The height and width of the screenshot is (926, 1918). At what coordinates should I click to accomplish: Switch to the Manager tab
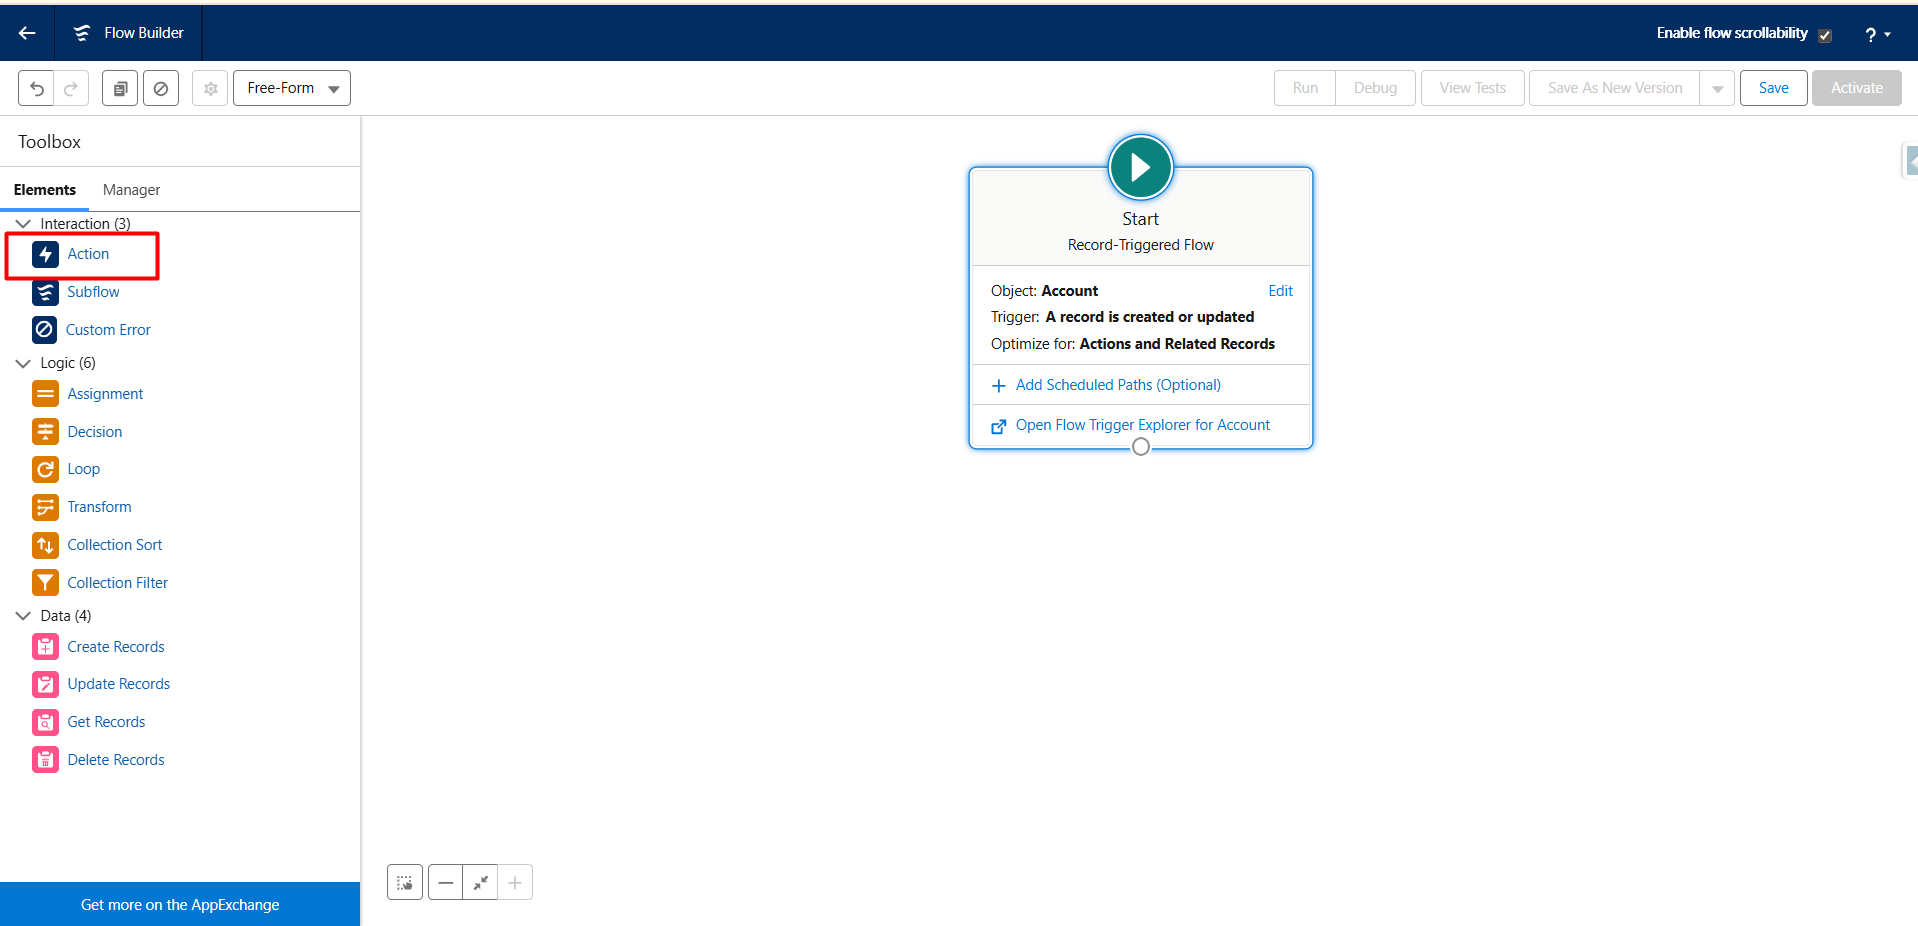[x=131, y=190]
